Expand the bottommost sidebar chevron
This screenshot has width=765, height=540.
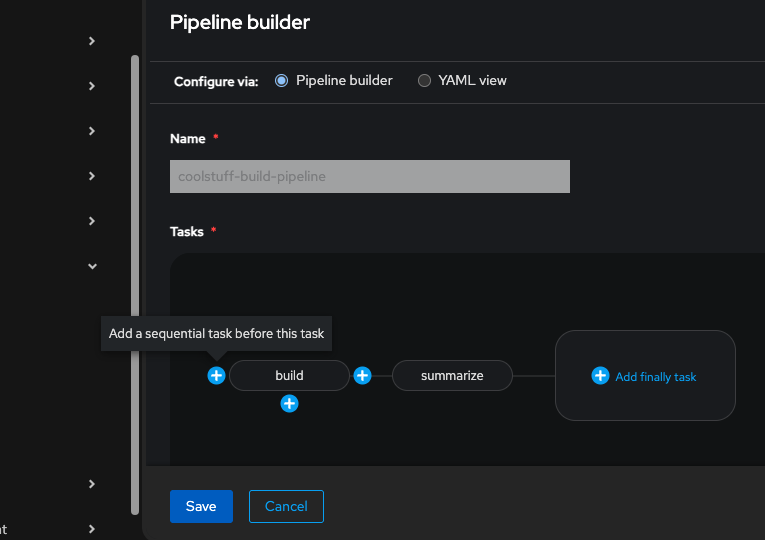click(x=92, y=529)
